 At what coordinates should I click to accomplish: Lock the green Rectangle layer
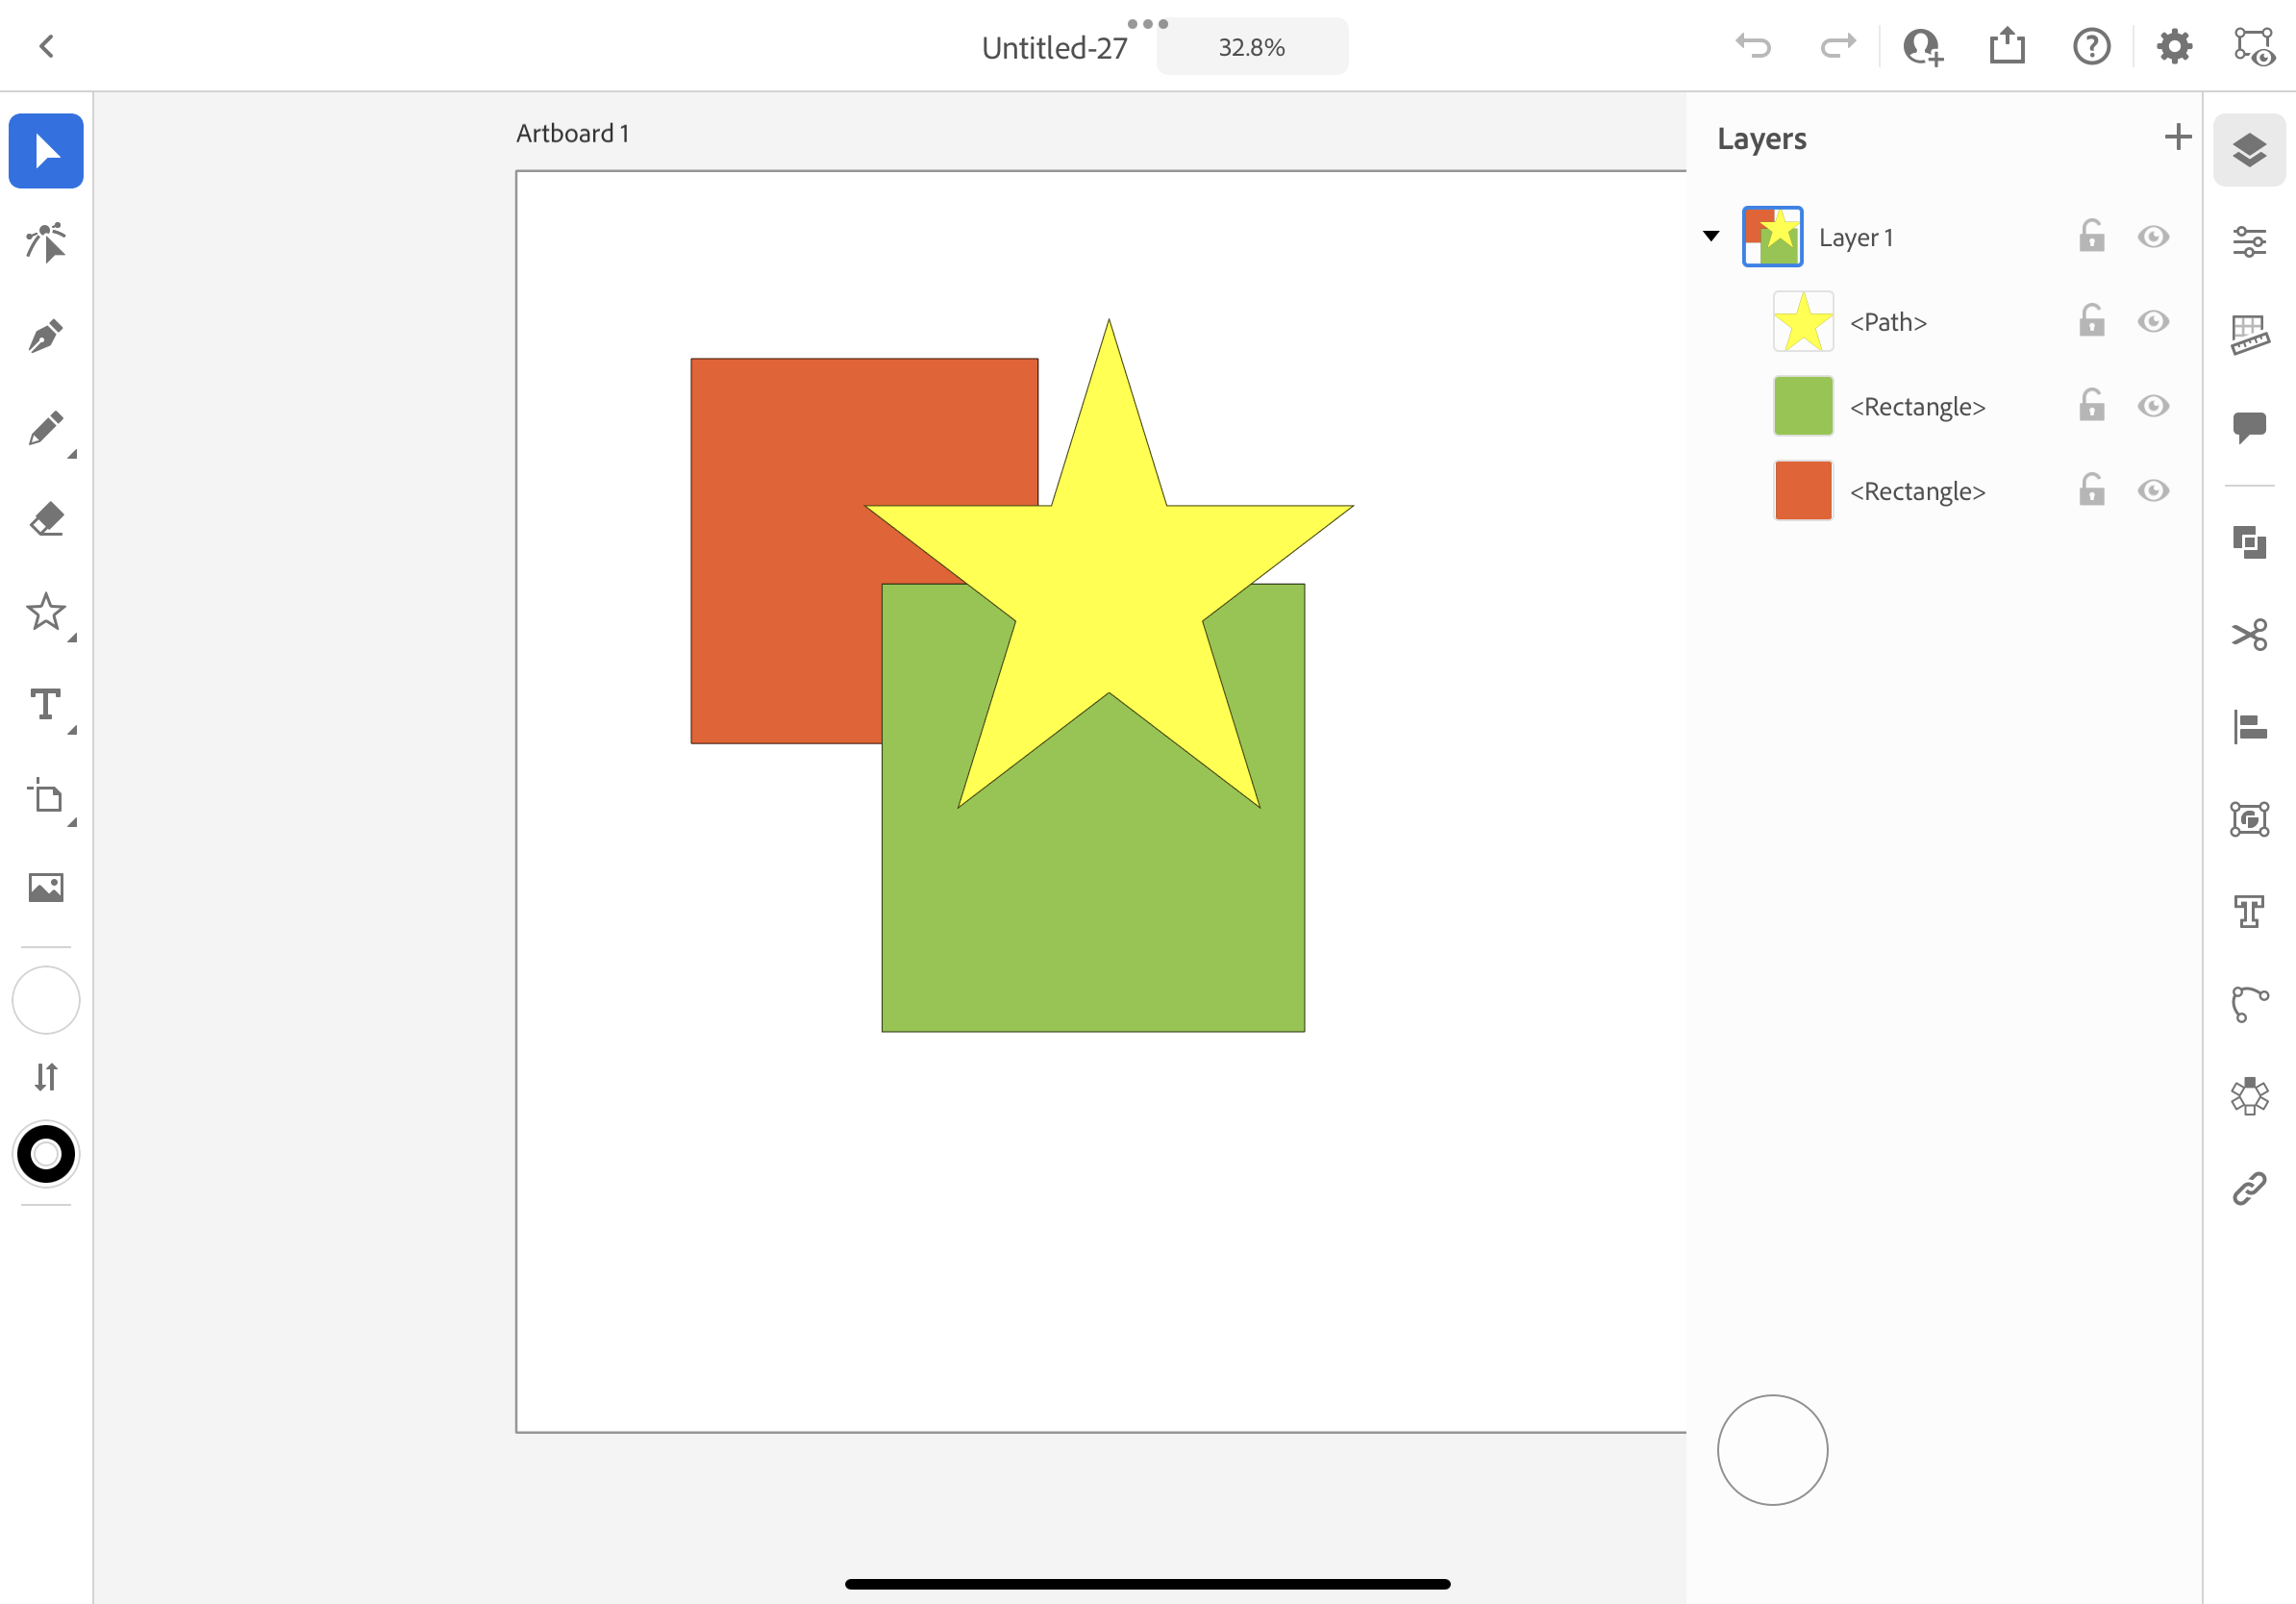[2091, 406]
